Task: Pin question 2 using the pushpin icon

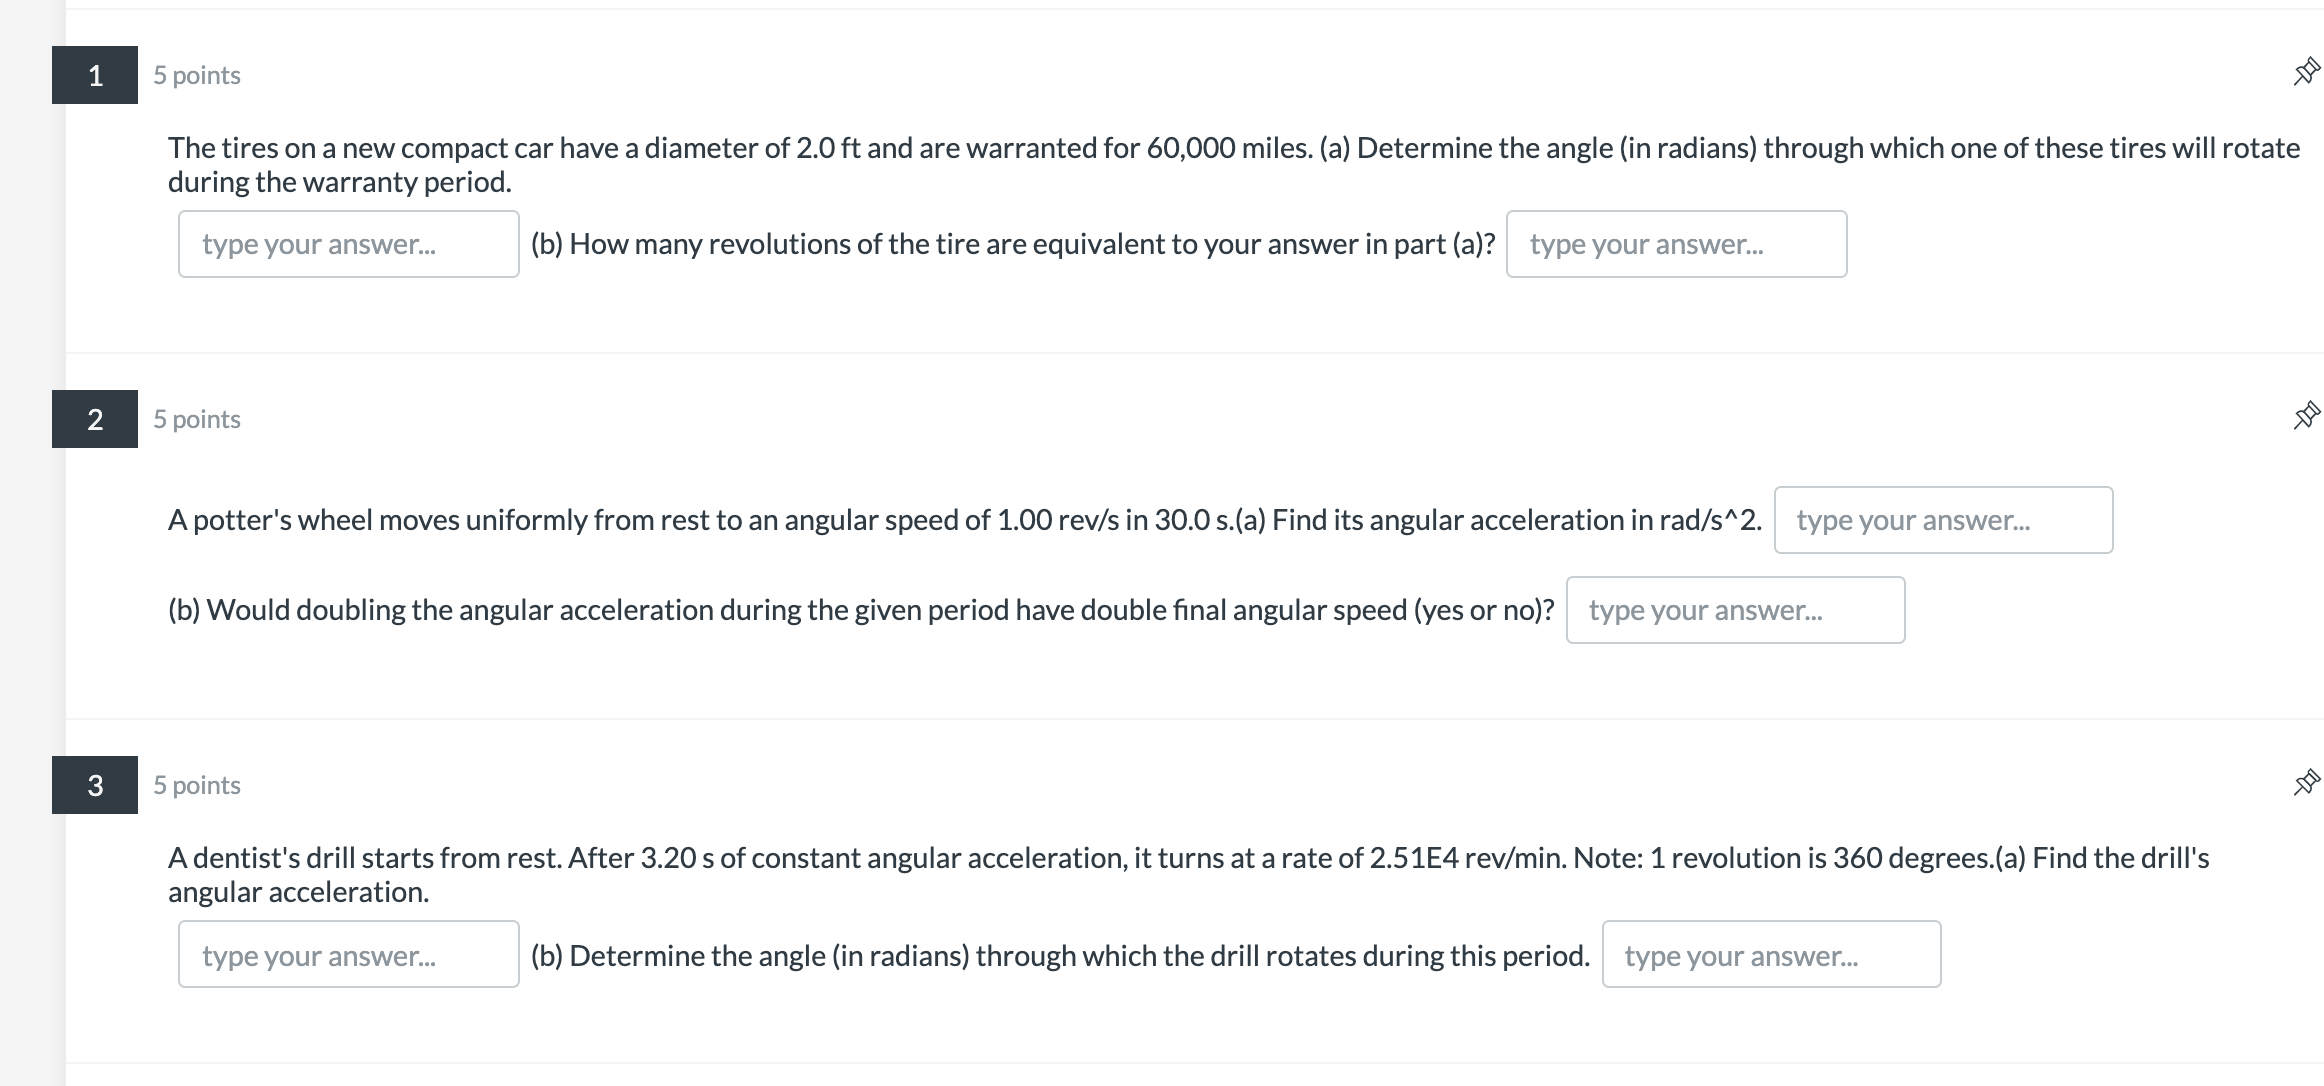Action: pyautogui.click(x=2305, y=416)
